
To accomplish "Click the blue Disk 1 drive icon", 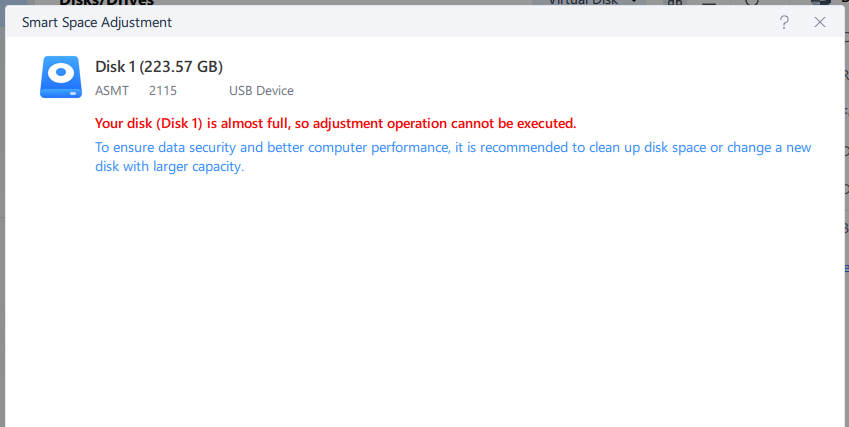I will [61, 77].
